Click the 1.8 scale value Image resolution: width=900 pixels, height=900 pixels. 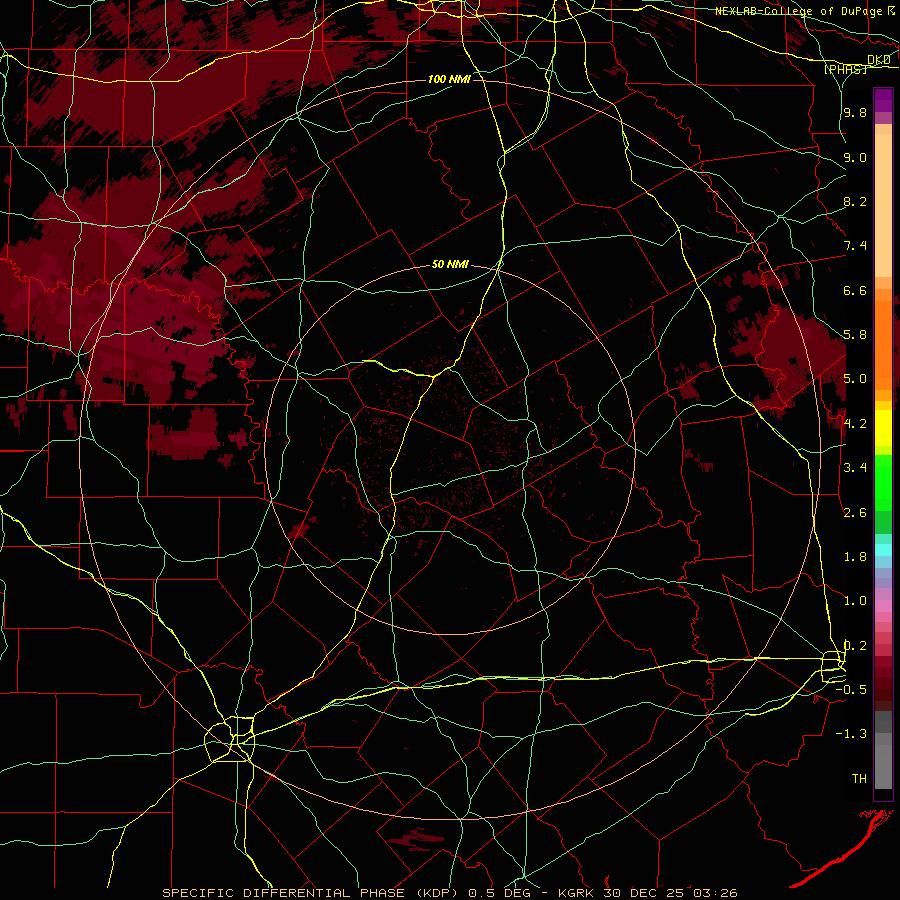(x=855, y=557)
